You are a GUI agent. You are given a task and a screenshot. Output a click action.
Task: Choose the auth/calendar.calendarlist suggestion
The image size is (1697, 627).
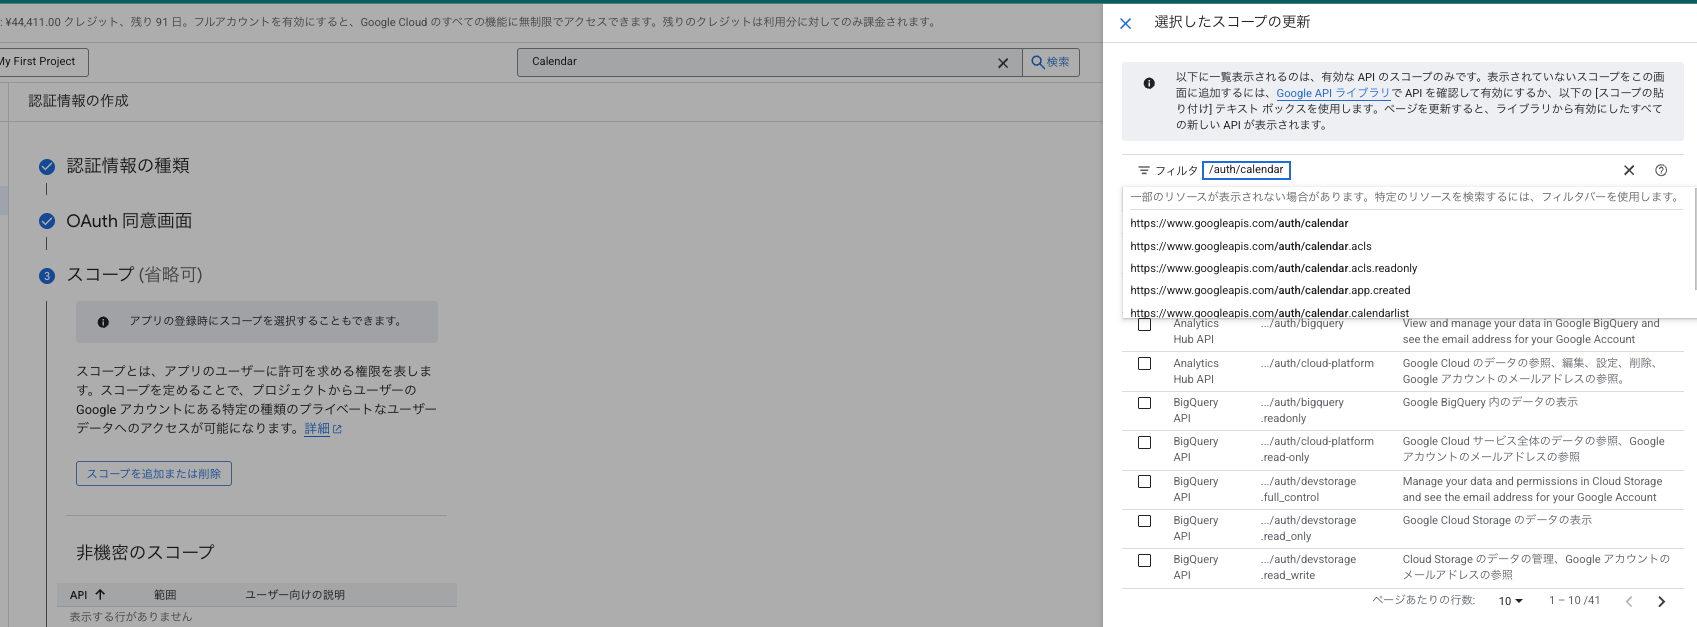[x=1269, y=313]
